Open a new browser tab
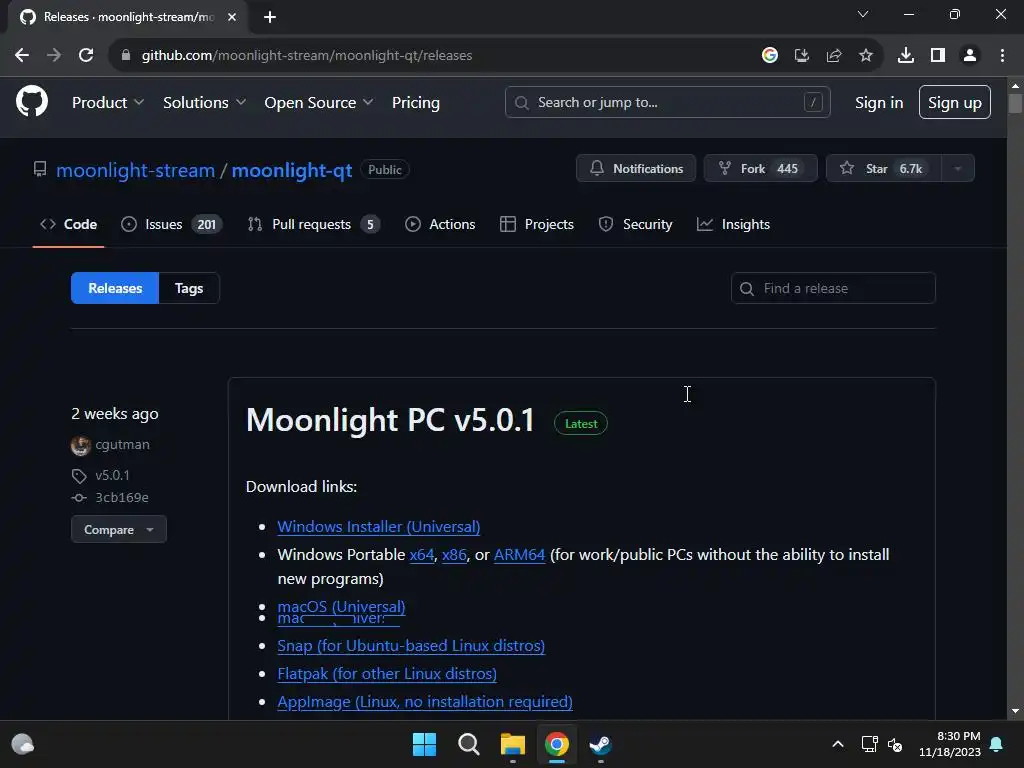The width and height of the screenshot is (1024, 768). click(x=270, y=17)
